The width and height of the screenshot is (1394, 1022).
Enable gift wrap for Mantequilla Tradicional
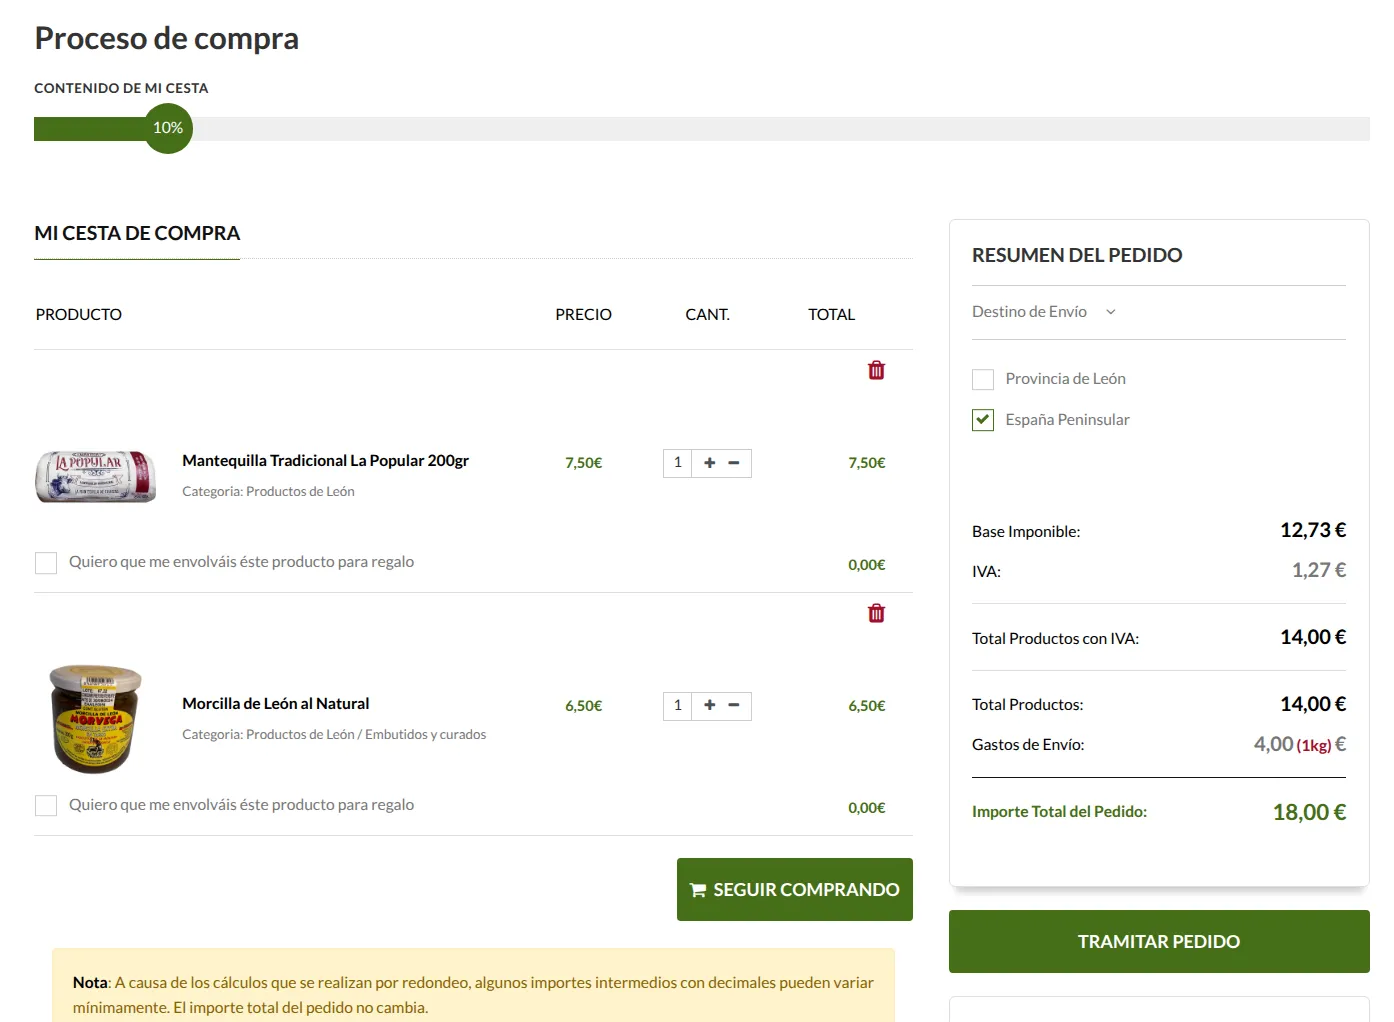[46, 563]
